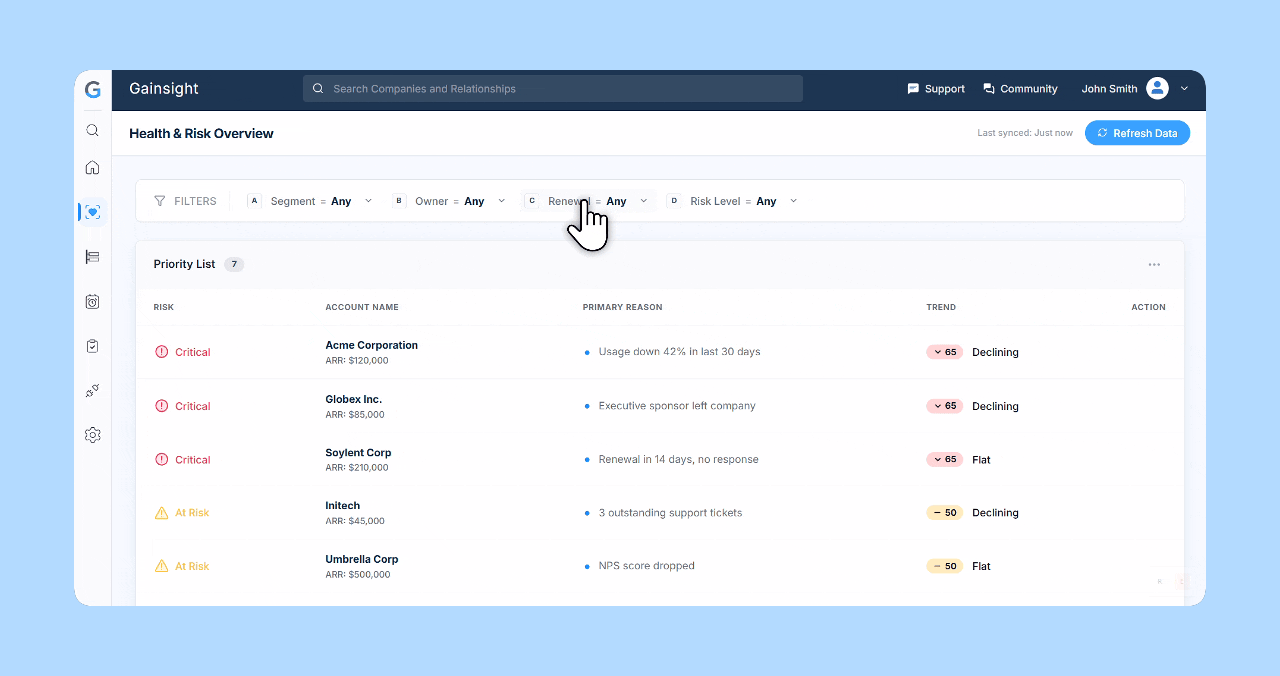Image resolution: width=1280 pixels, height=676 pixels.
Task: Click the John Smith avatar icon
Action: (x=1156, y=88)
